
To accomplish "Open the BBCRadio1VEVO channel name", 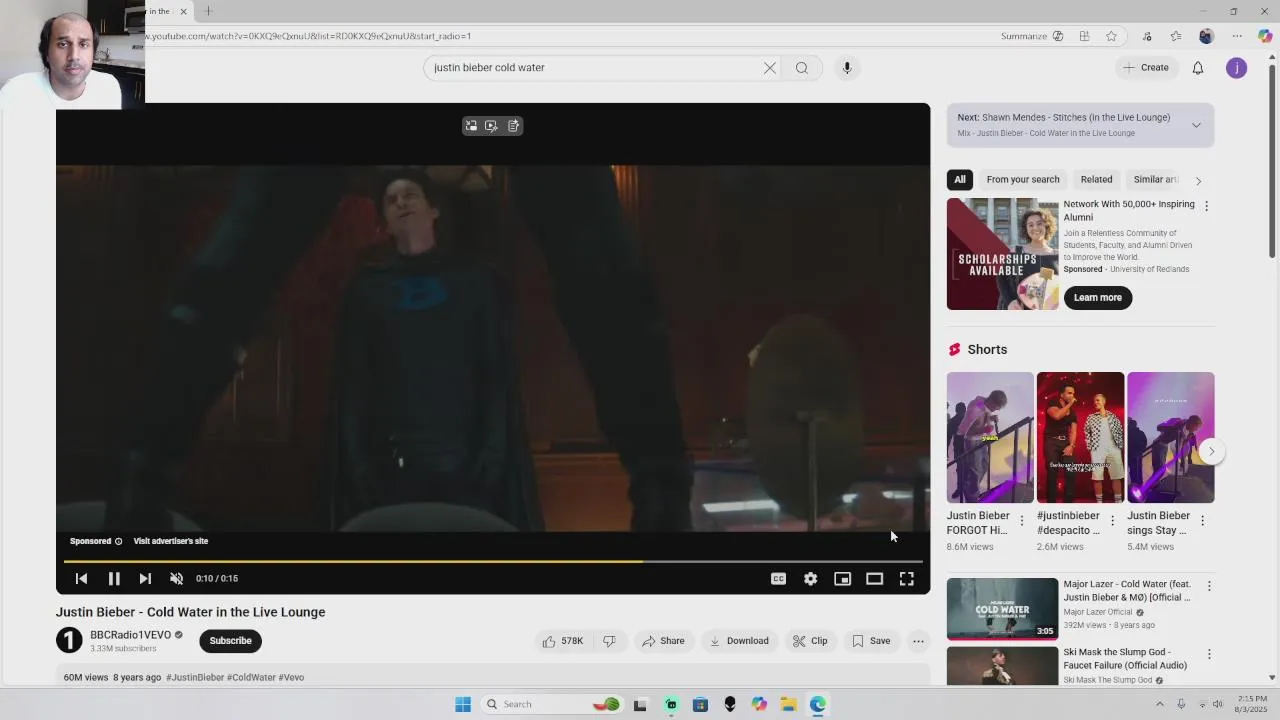I will click(130, 635).
